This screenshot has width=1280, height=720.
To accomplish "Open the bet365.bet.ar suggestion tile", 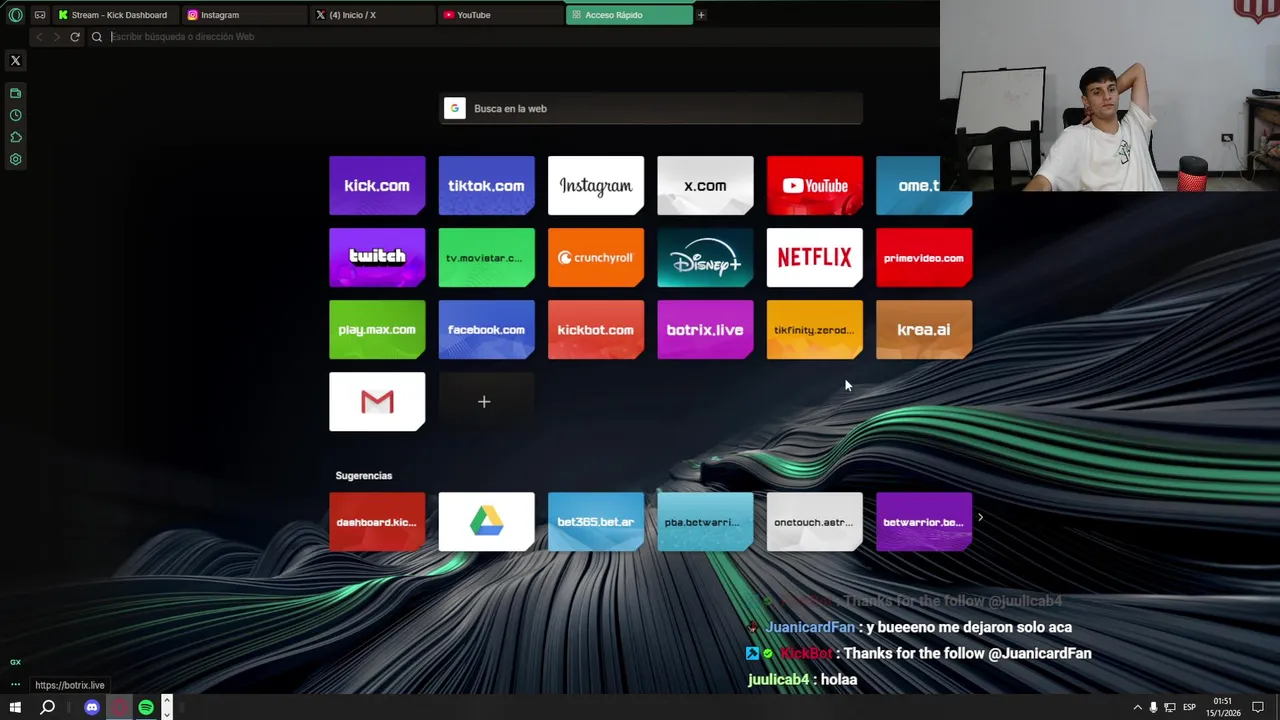I will pyautogui.click(x=596, y=522).
